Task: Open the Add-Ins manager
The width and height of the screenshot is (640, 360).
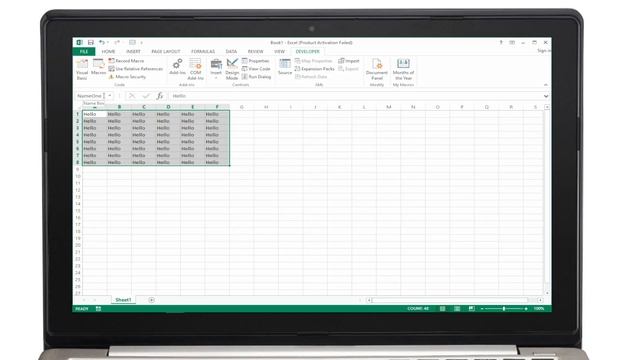Action: point(177,67)
